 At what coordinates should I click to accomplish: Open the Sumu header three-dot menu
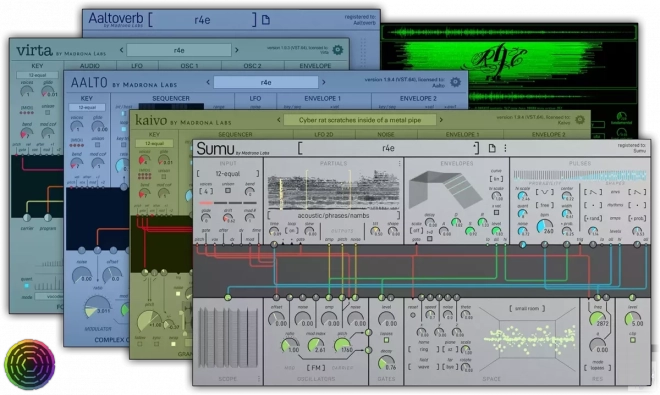(x=505, y=148)
